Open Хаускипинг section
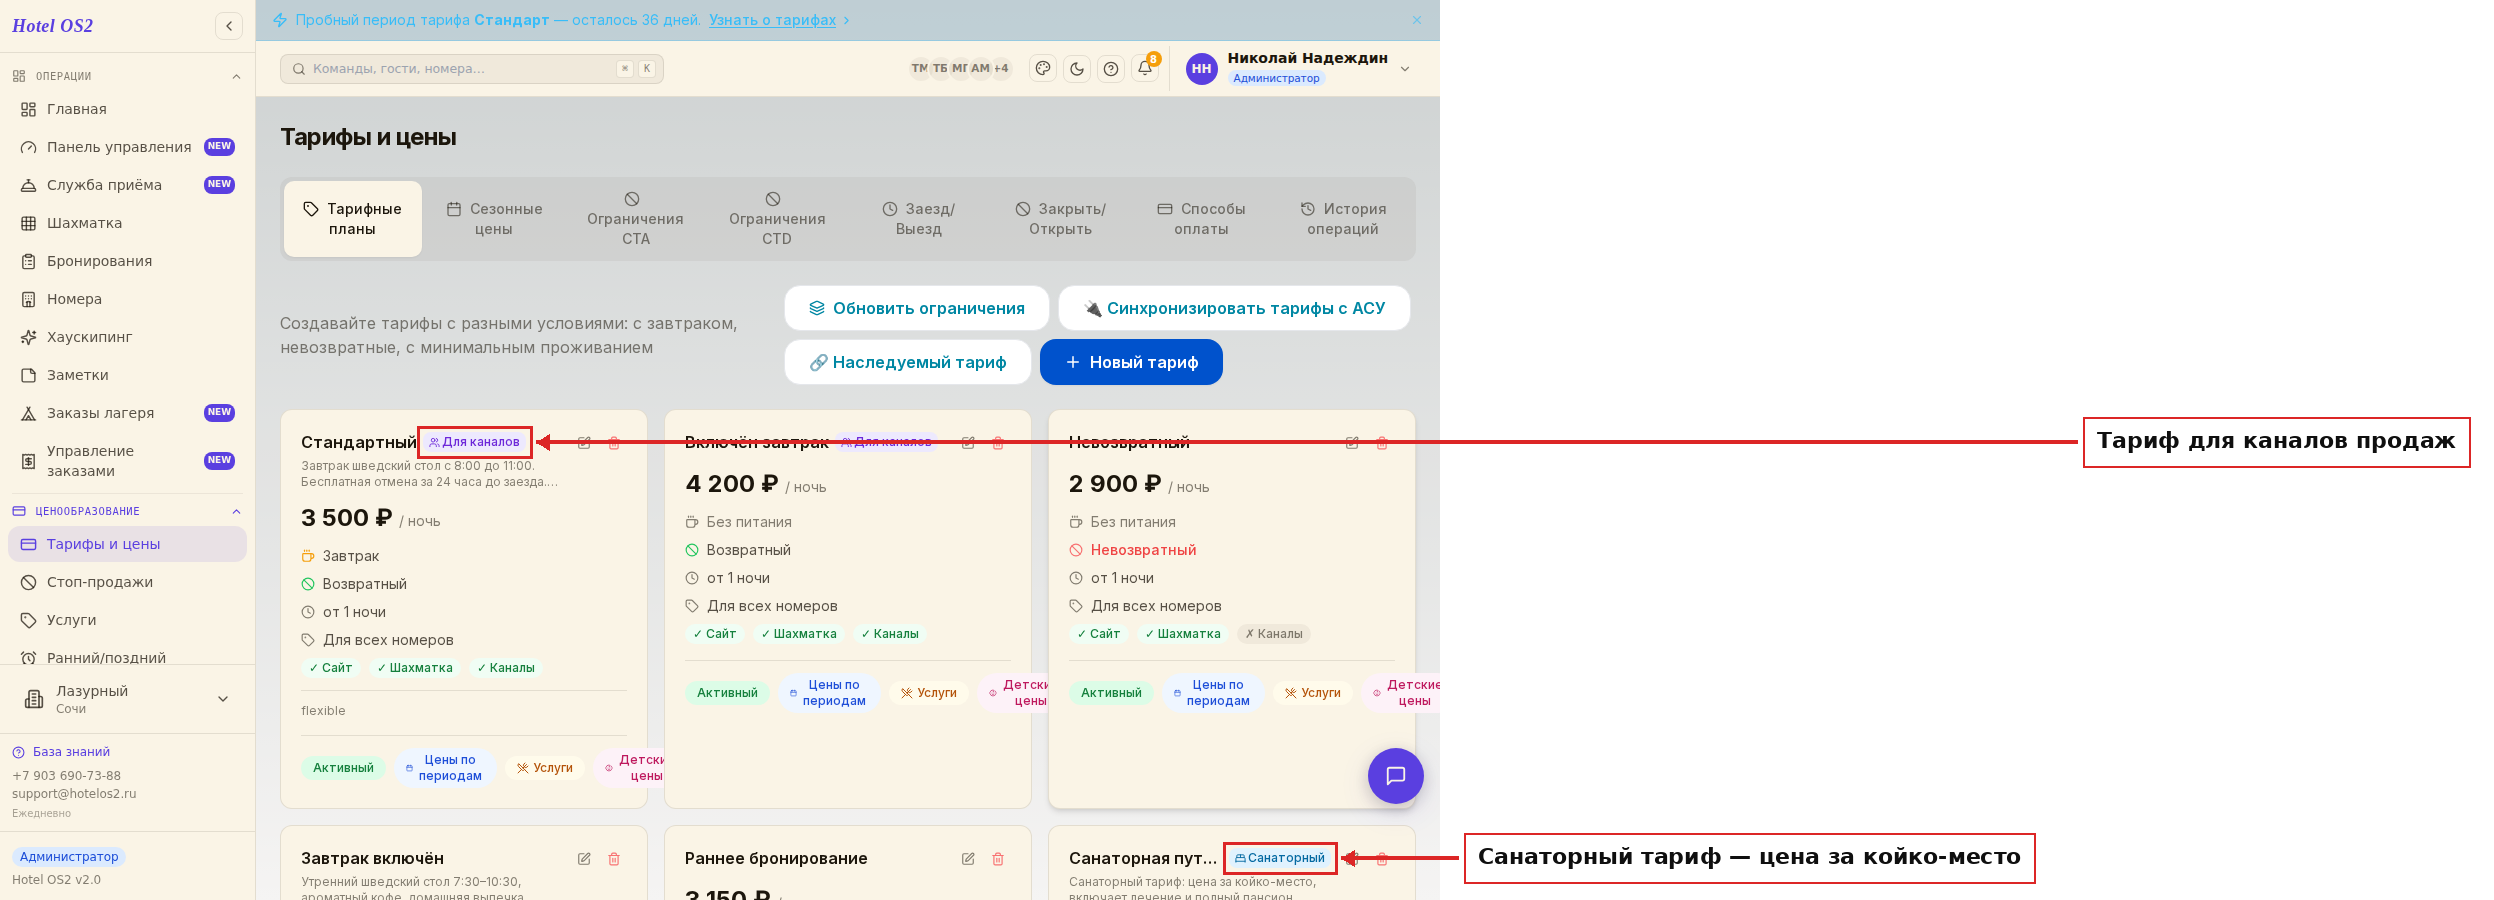This screenshot has height=900, width=2494. point(127,337)
